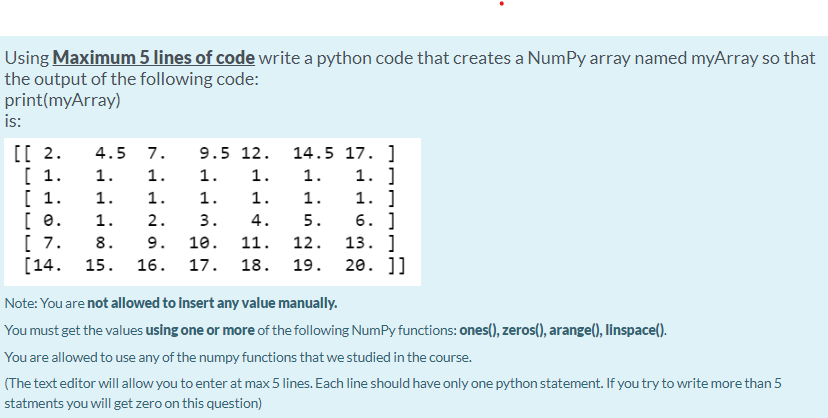Click the 'Note: You are' text

tap(44, 303)
